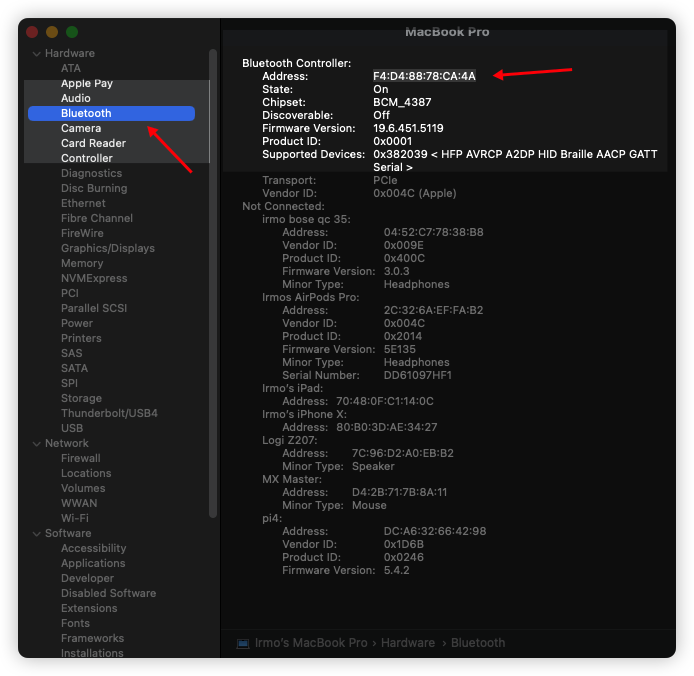Click the Bluetooth address F4:D4:88:78:CA:4A
This screenshot has height=676, width=694.
(x=424, y=76)
